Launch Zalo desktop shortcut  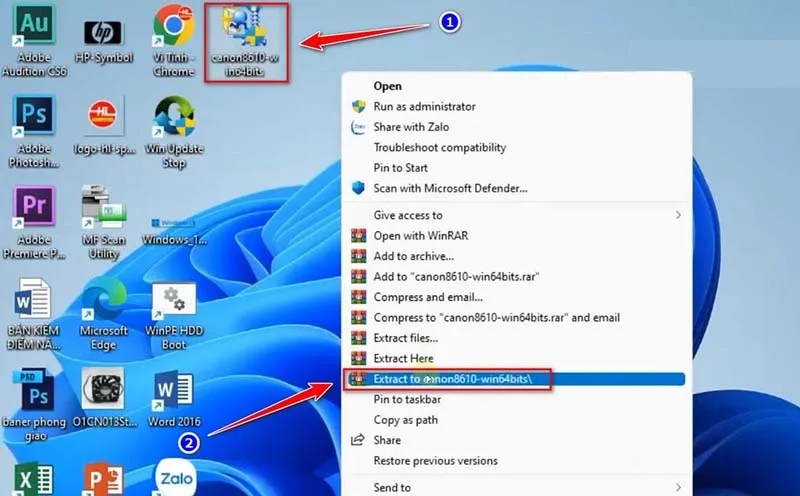(x=176, y=477)
